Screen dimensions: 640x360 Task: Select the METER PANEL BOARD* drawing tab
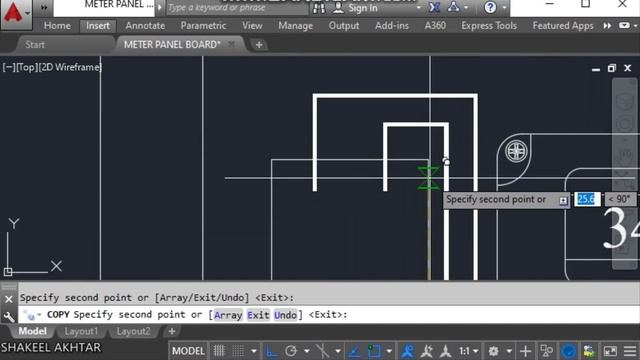pyautogui.click(x=172, y=44)
